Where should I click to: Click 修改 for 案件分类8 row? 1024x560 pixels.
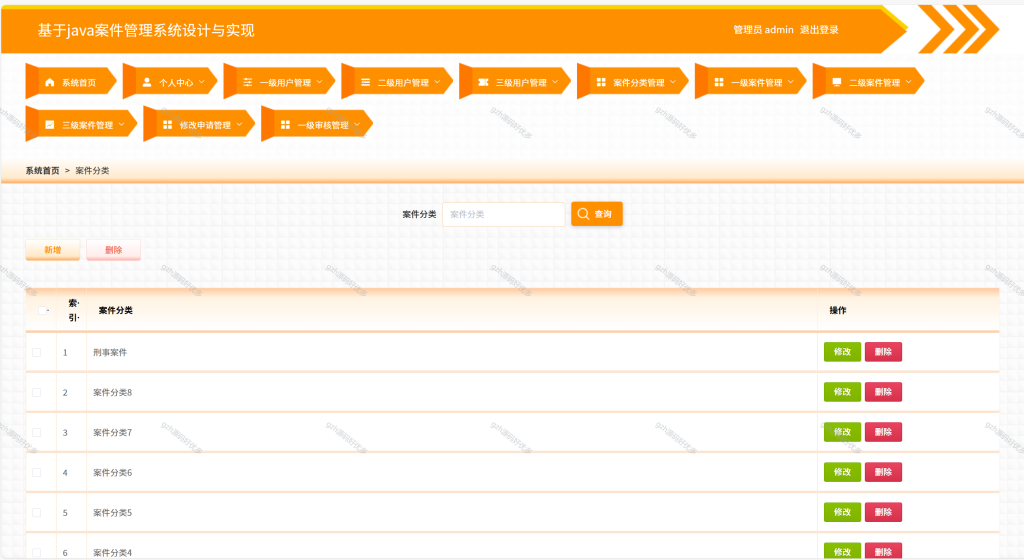tap(842, 392)
